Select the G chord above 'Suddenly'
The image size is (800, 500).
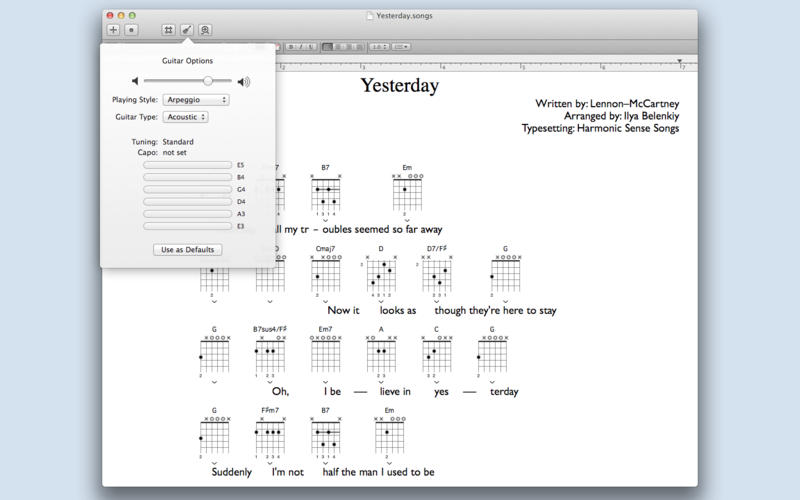point(214,434)
